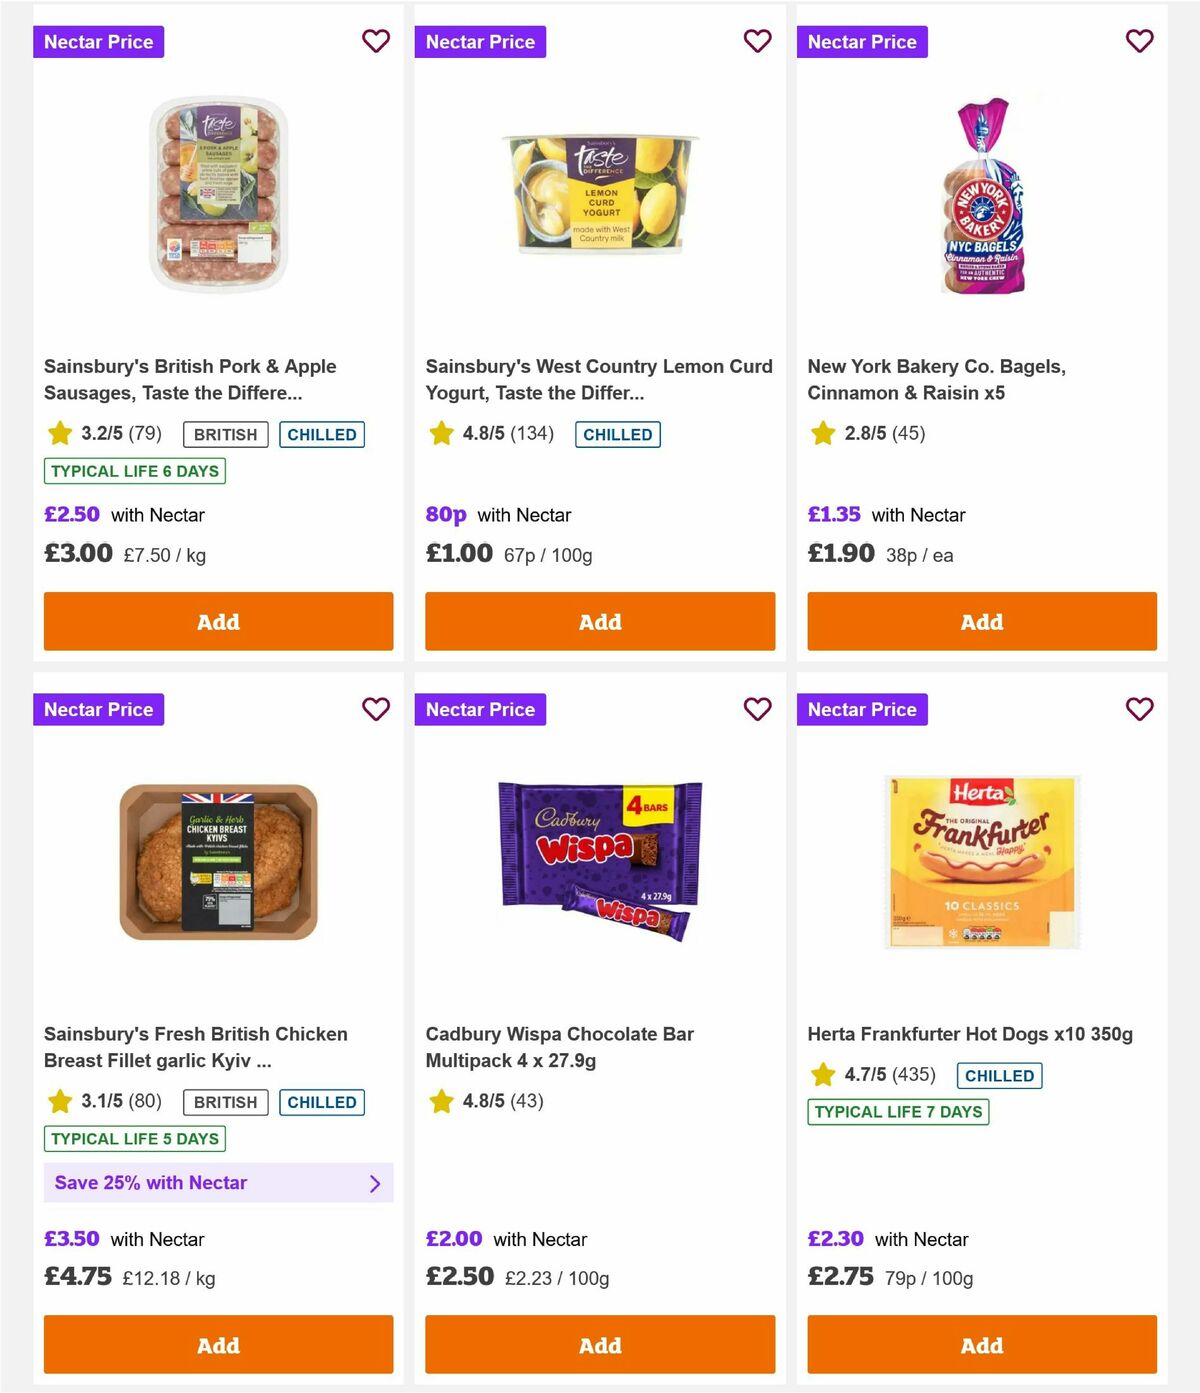Click the Cinnamon & Raisin bagels product image
1200x1393 pixels.
tap(981, 195)
